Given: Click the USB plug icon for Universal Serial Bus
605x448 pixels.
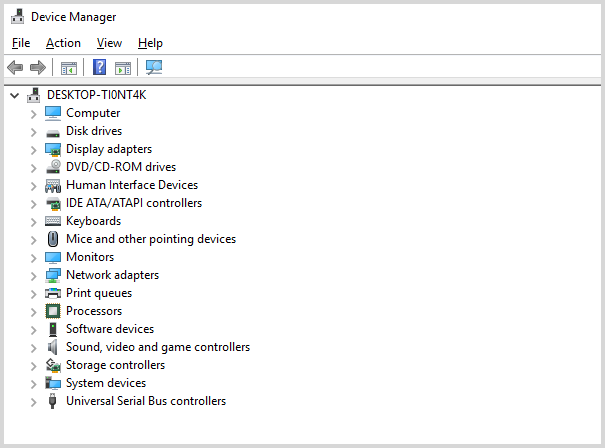Looking at the screenshot, I should 53,401.
